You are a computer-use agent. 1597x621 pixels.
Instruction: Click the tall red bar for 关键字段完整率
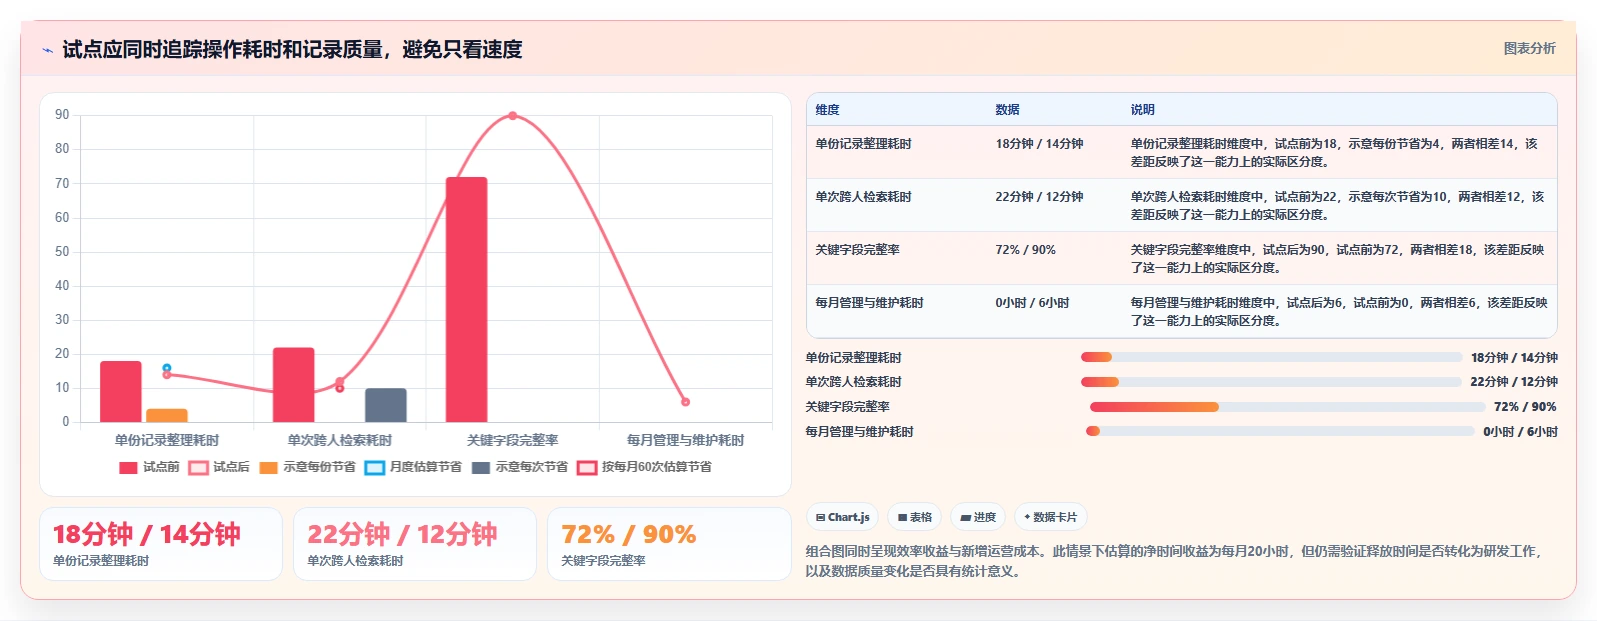pyautogui.click(x=467, y=300)
